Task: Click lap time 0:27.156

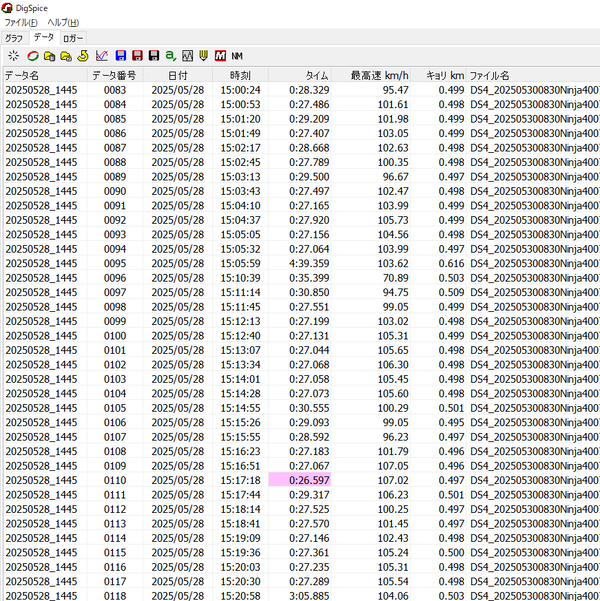Action: 309,235
